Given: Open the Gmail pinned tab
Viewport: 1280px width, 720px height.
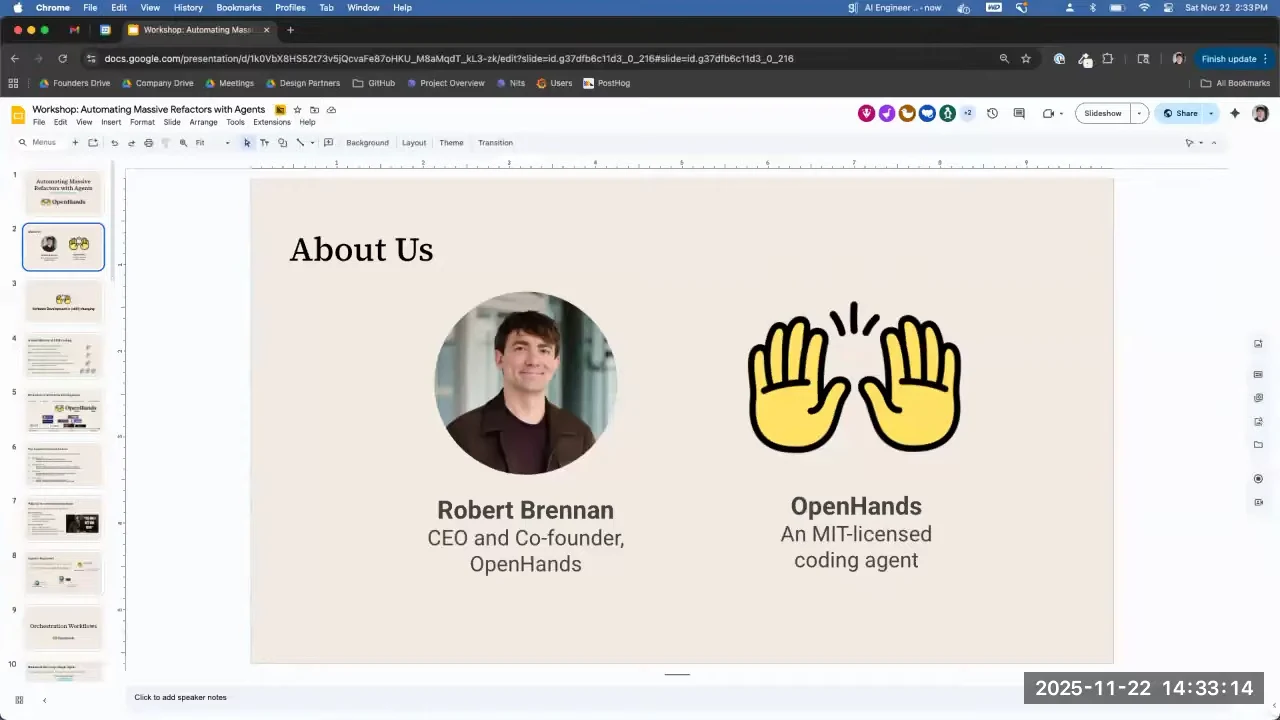Looking at the screenshot, I should (x=74, y=30).
